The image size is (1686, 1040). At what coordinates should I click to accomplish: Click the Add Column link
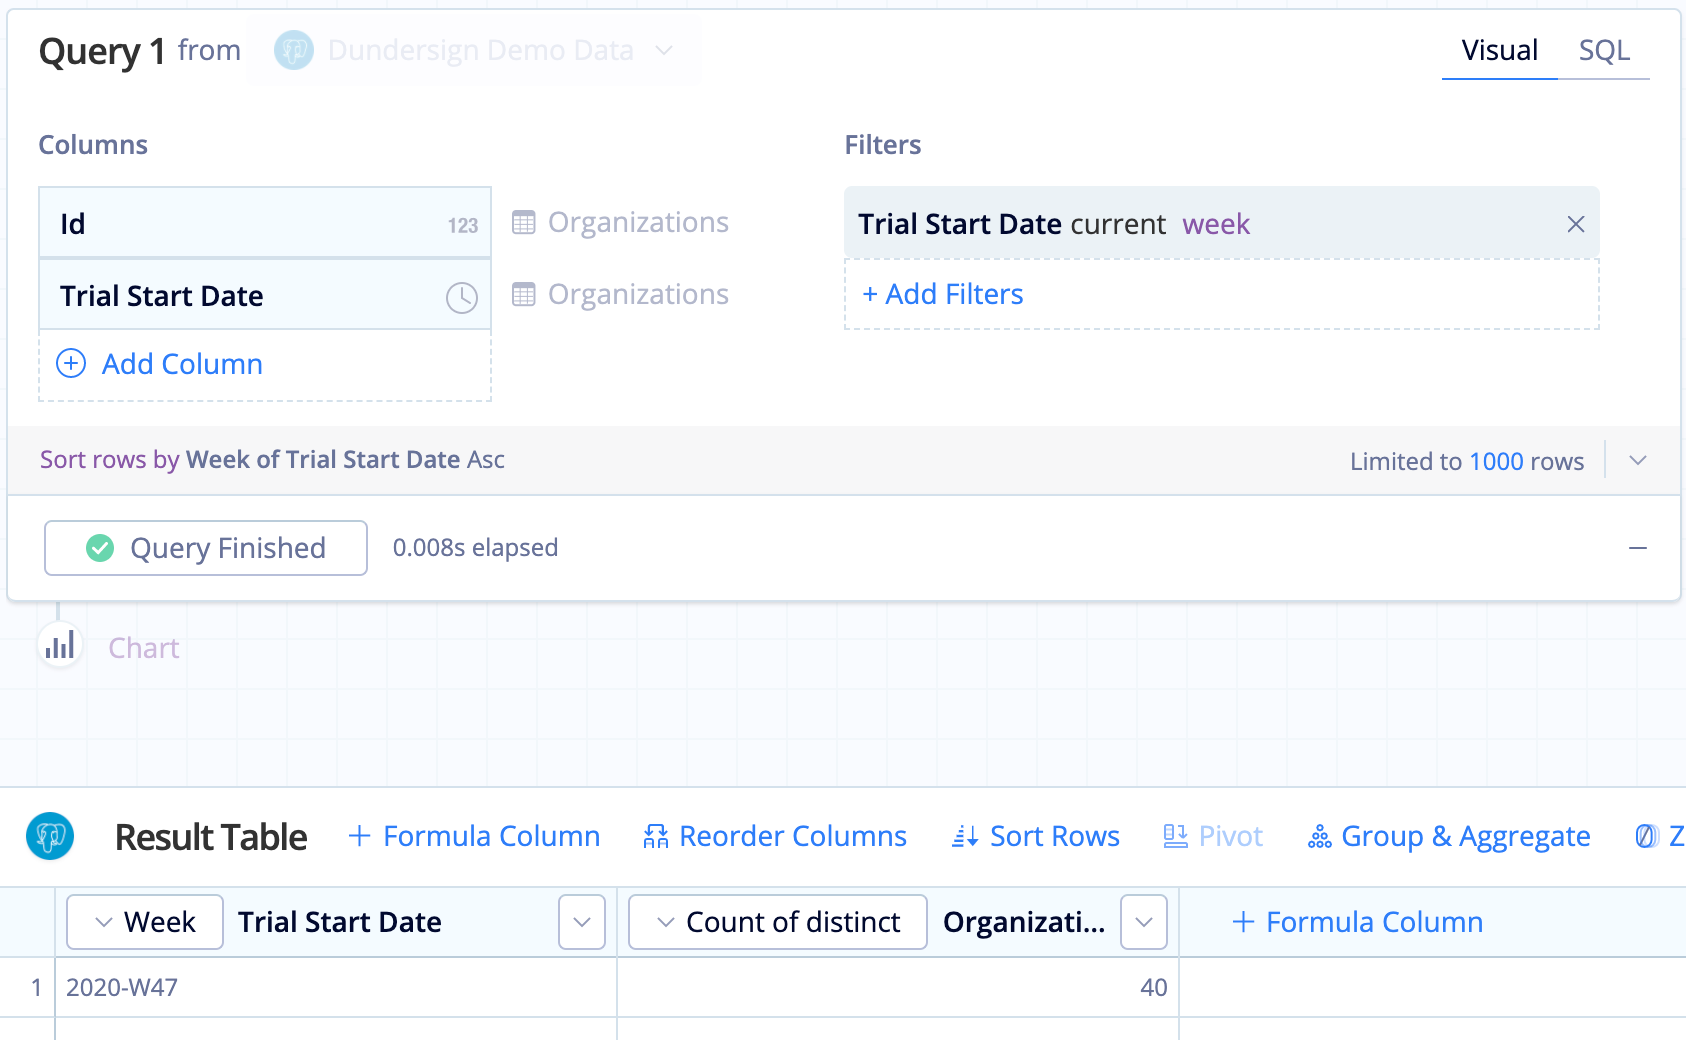182,364
